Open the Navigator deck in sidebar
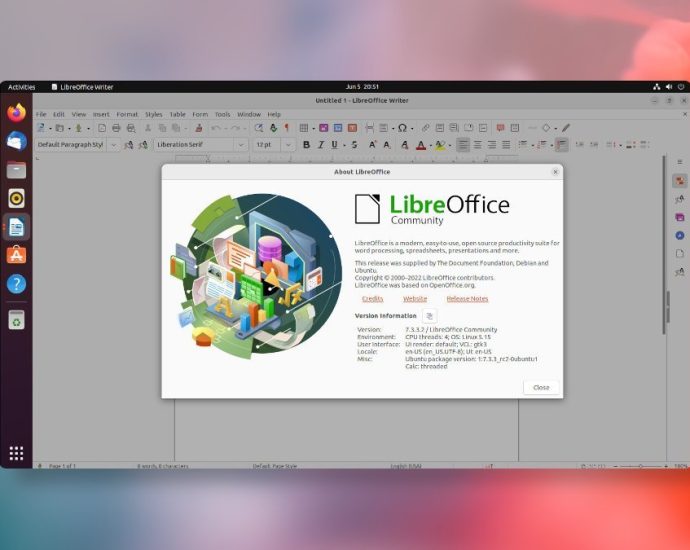Image resolution: width=690 pixels, height=550 pixels. pos(680,235)
